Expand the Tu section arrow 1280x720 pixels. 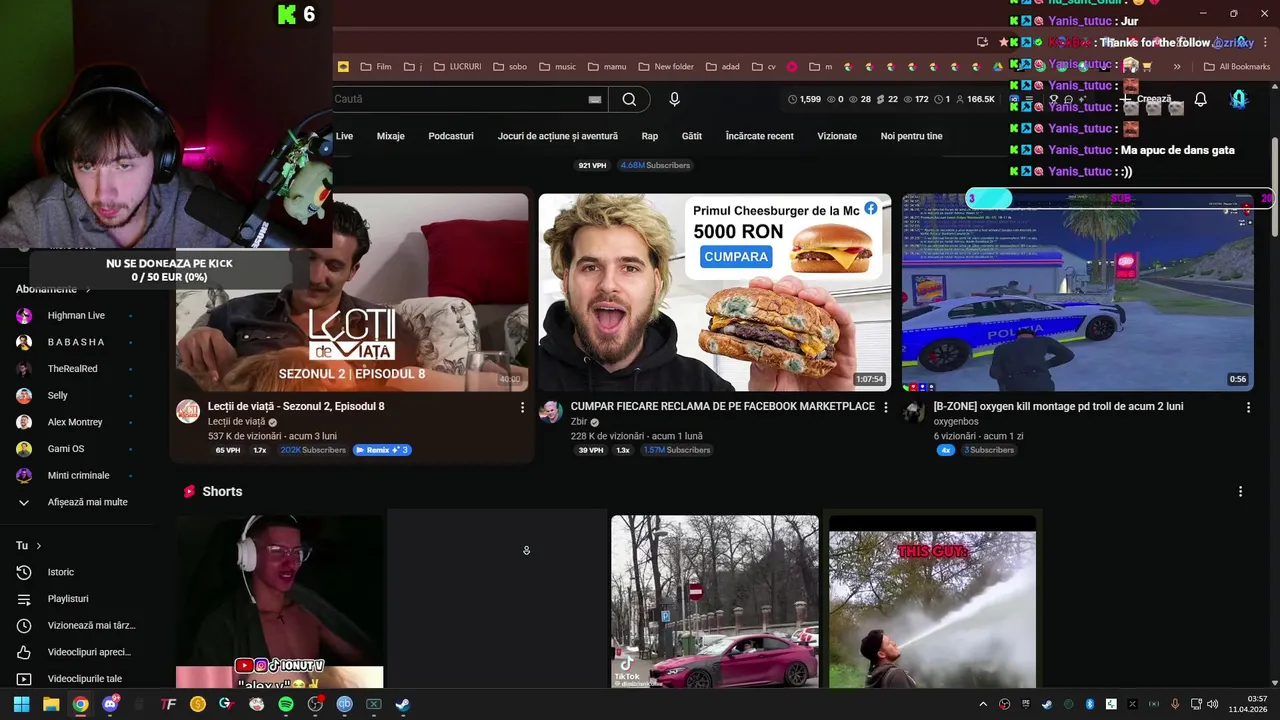[39, 546]
